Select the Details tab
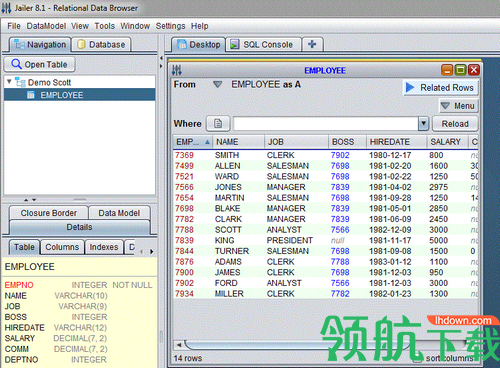This screenshot has width=500, height=368. (x=79, y=227)
